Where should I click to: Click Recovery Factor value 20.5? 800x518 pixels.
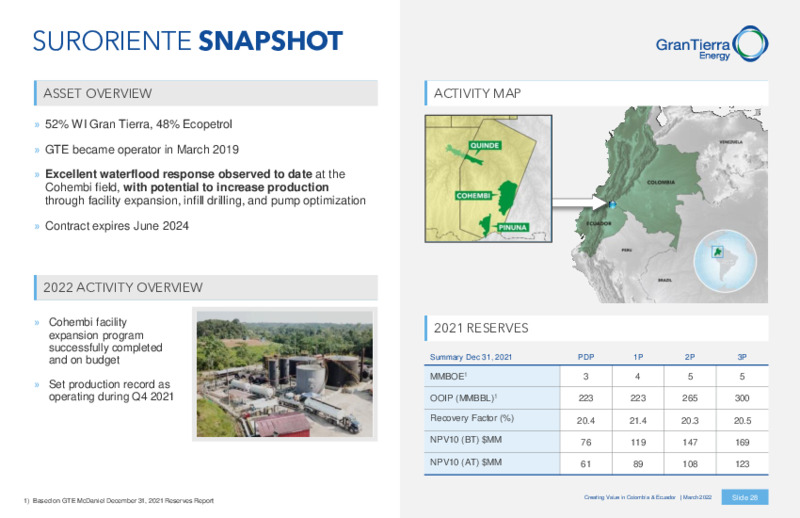click(742, 421)
